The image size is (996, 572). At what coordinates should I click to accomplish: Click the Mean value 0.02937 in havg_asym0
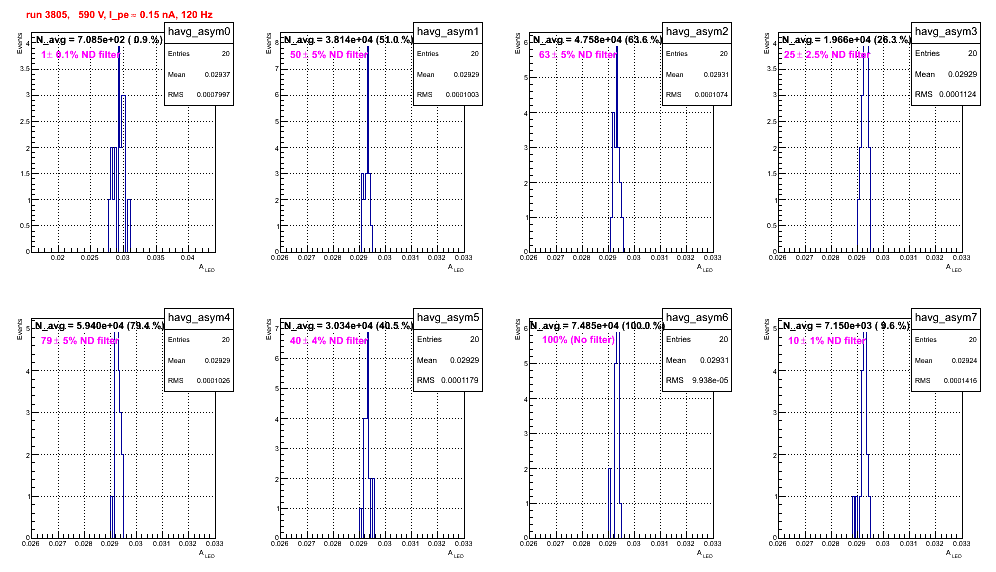point(217,74)
